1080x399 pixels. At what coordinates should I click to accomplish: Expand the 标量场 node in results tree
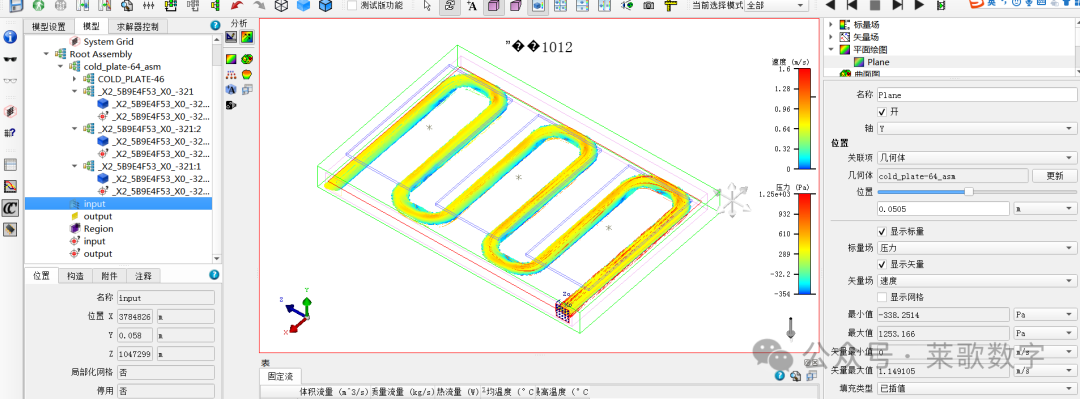(x=831, y=24)
